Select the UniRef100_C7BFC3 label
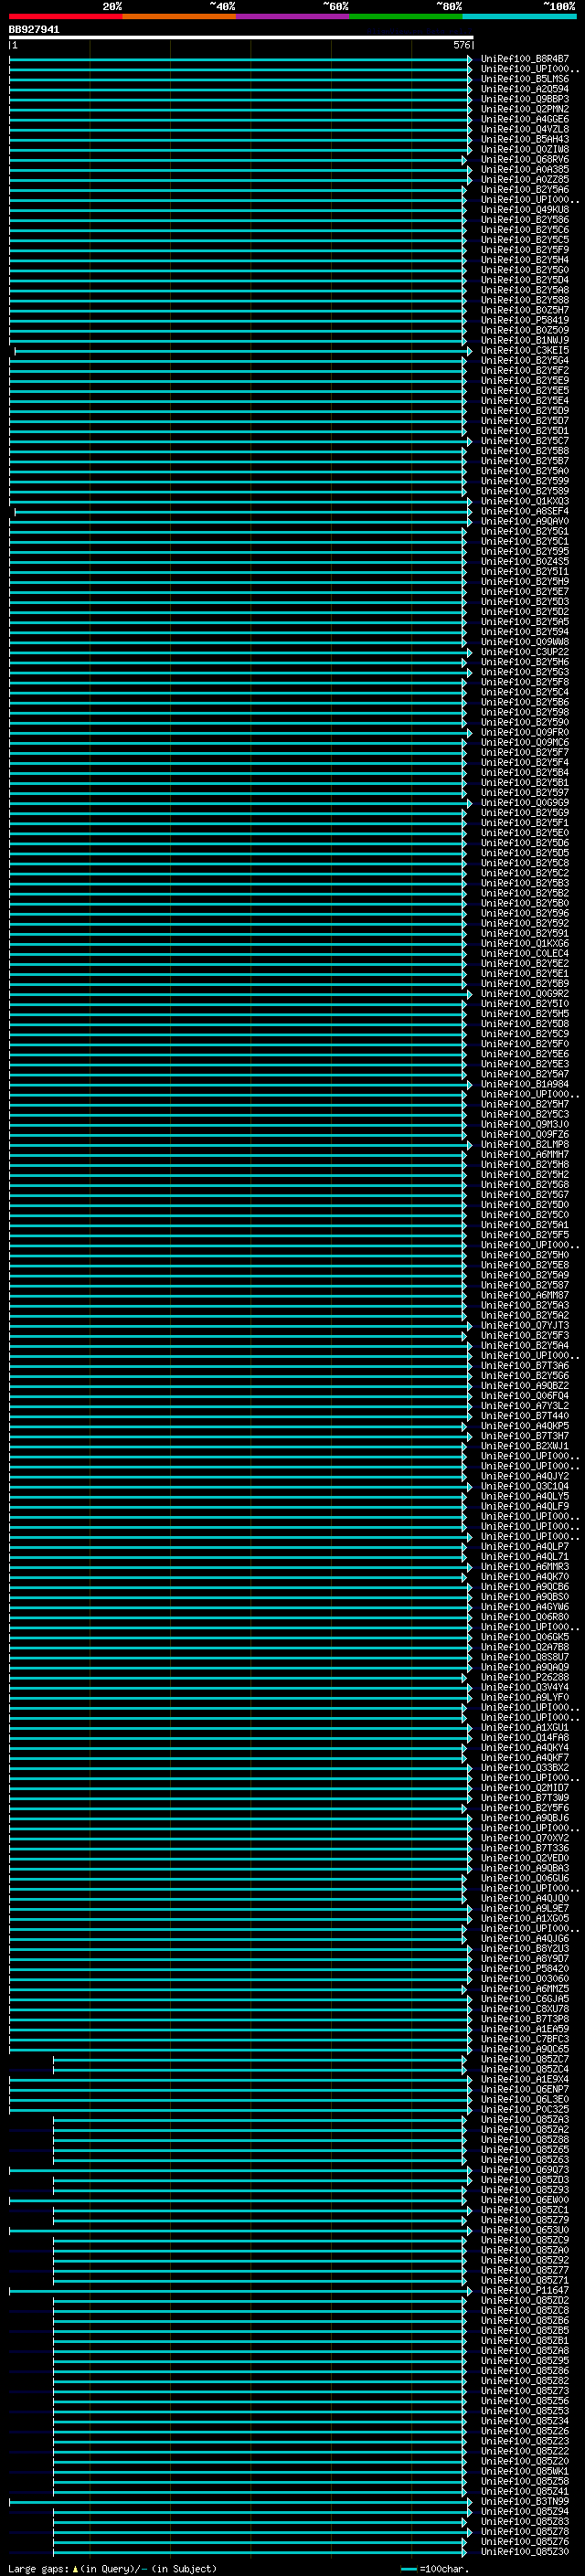The width and height of the screenshot is (585, 2576). 525,2039
